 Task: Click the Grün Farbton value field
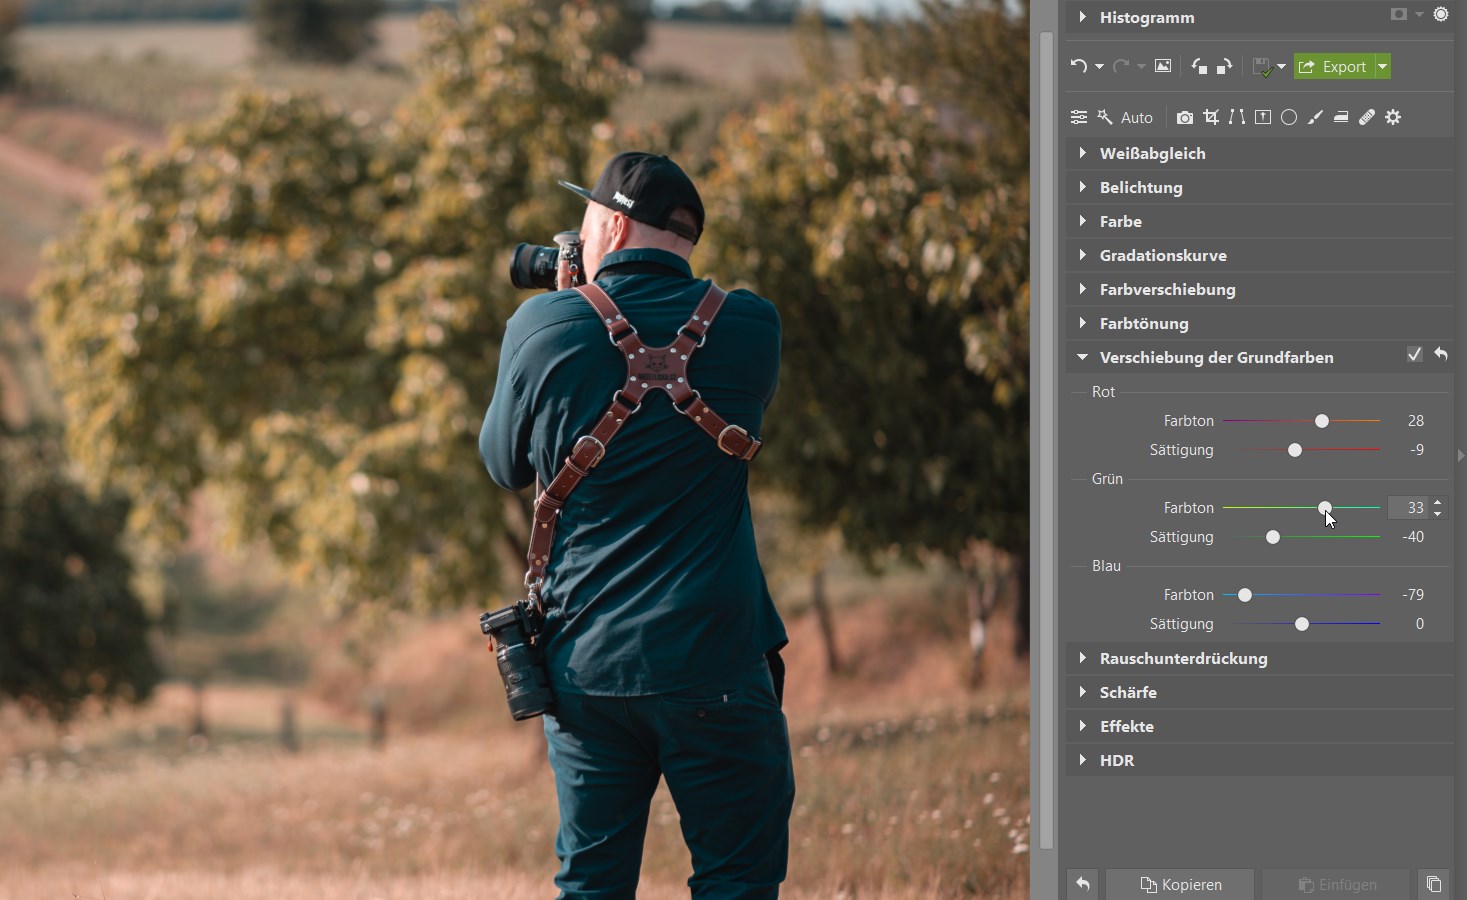click(1410, 508)
